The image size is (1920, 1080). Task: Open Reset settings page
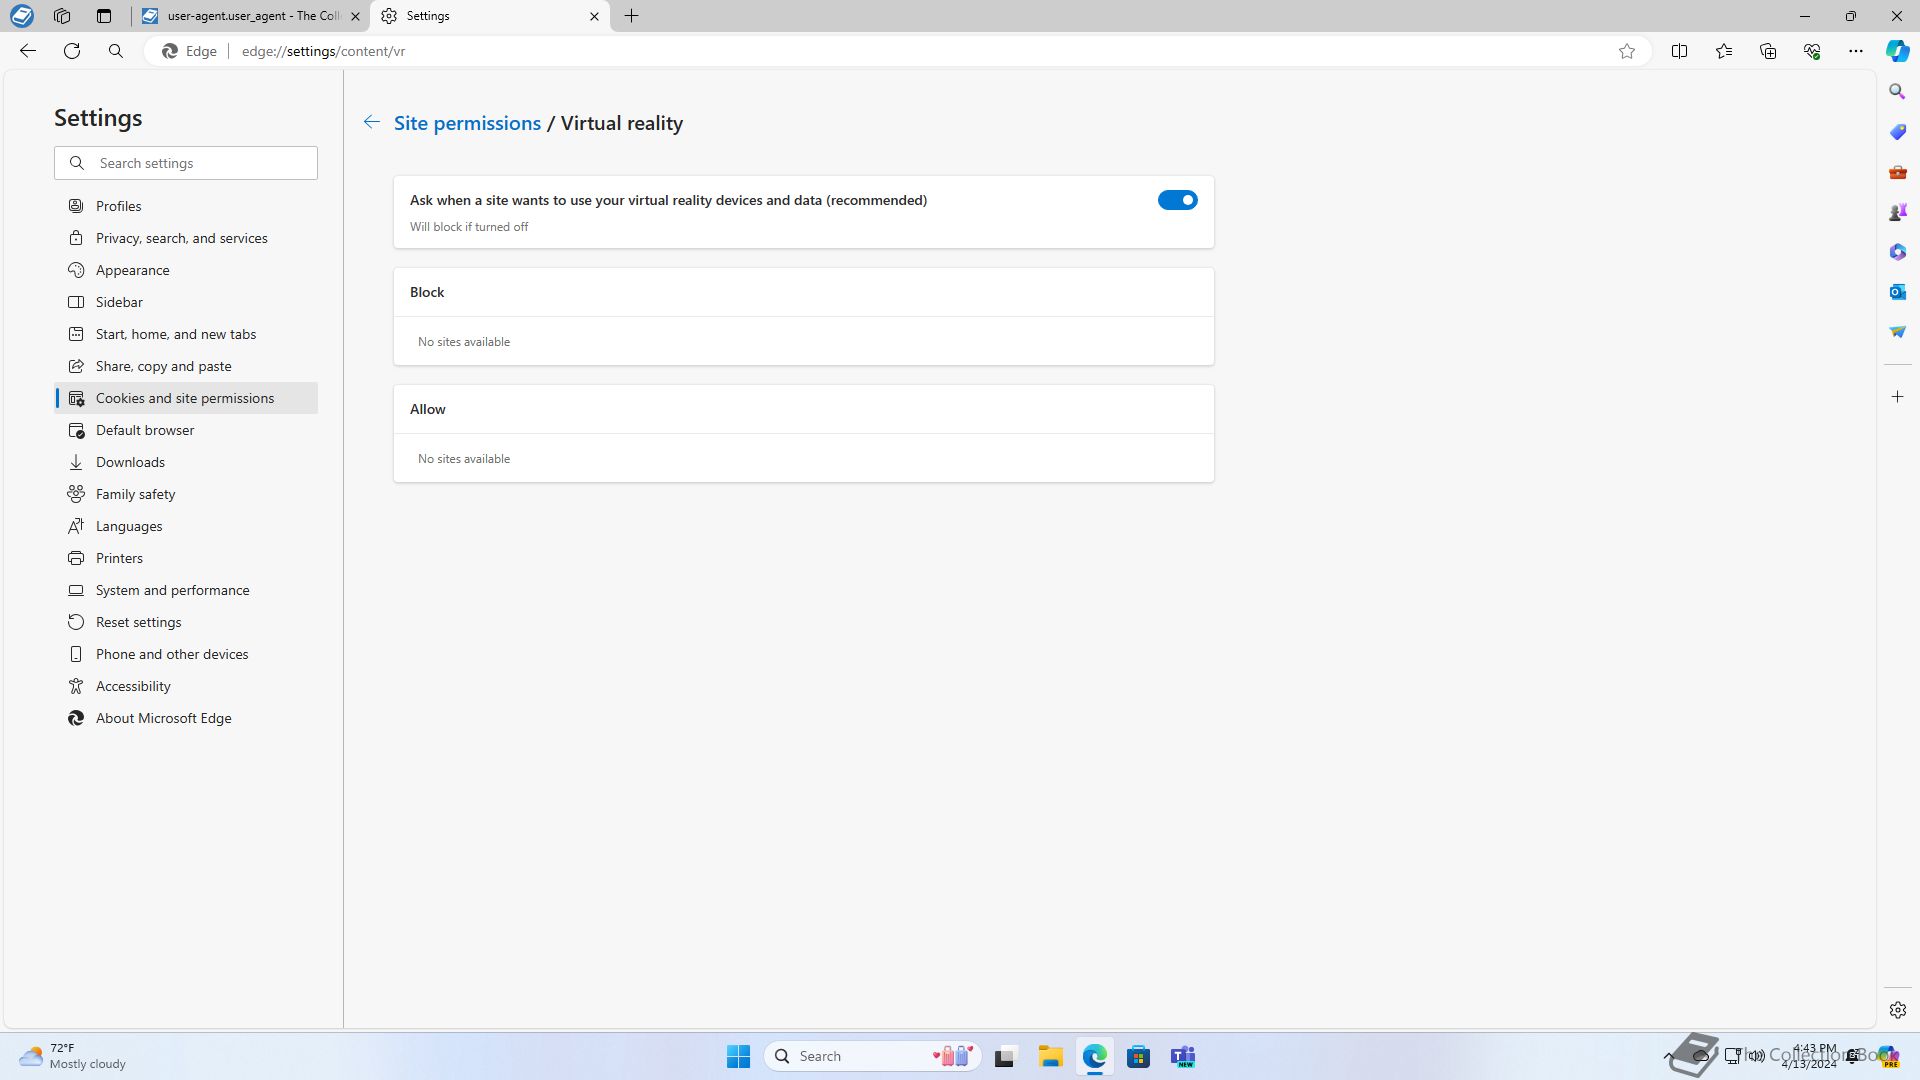(186, 622)
